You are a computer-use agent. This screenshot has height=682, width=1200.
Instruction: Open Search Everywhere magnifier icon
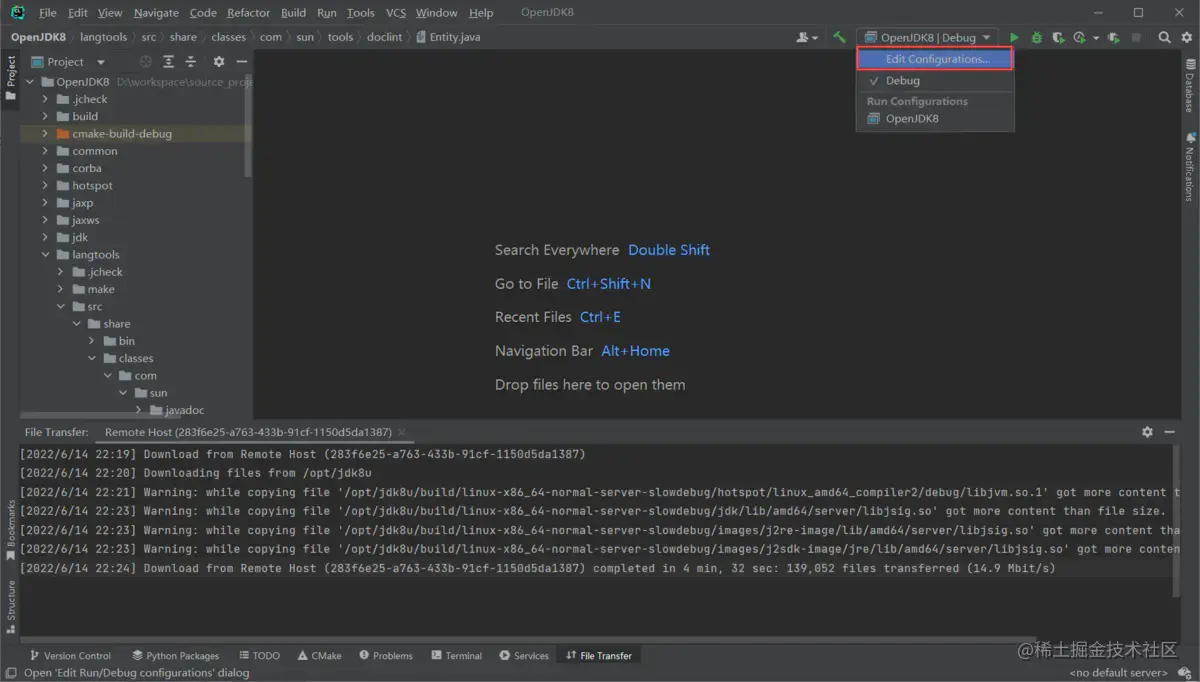tap(1164, 37)
